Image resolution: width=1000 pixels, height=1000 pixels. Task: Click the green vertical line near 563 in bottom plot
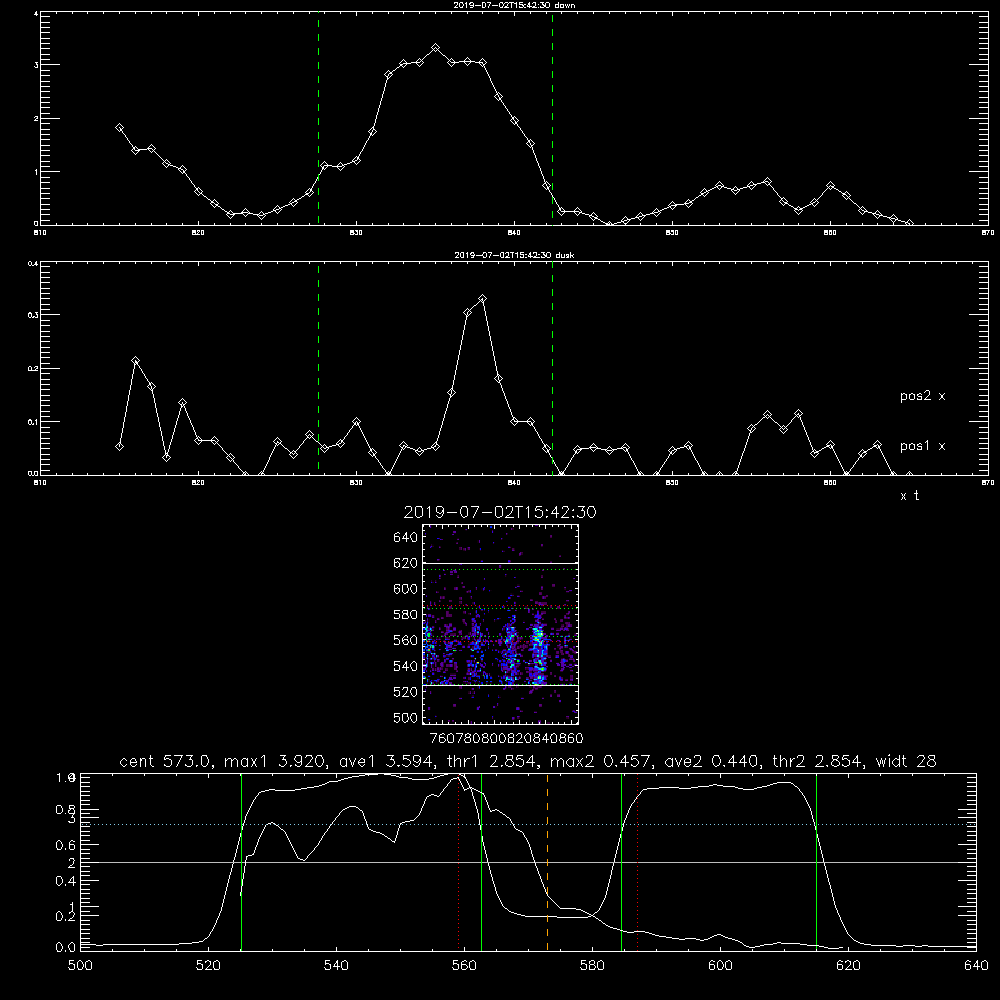(481, 862)
